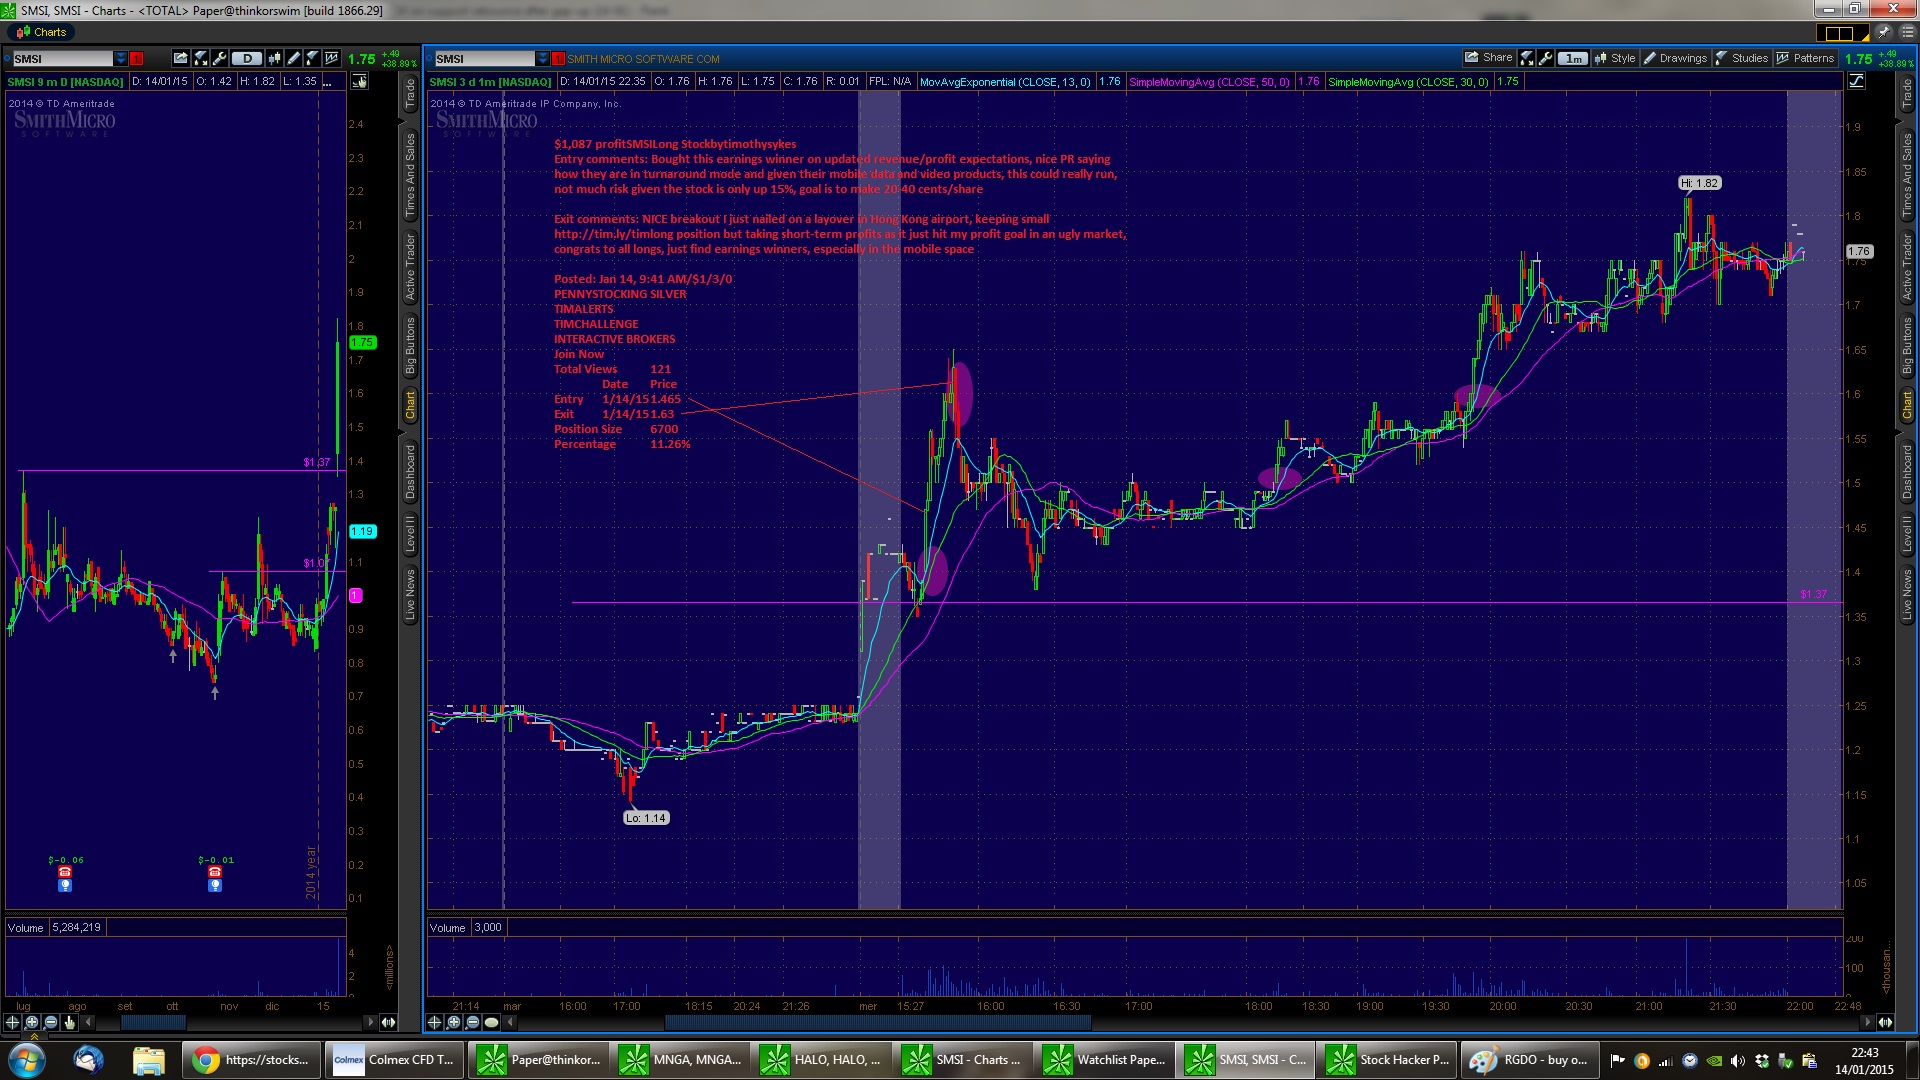Open left chart patterns icon
The width and height of the screenshot is (1920, 1080).
pyautogui.click(x=331, y=58)
